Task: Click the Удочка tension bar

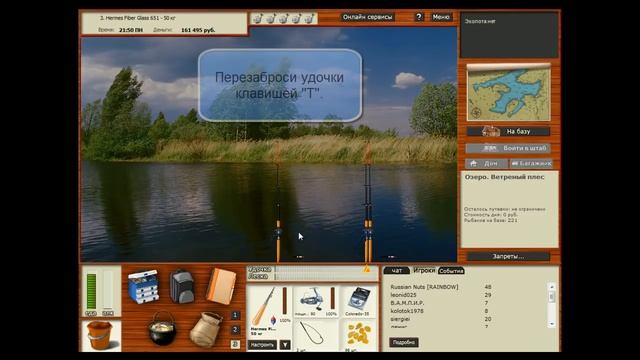Action: coord(326,269)
